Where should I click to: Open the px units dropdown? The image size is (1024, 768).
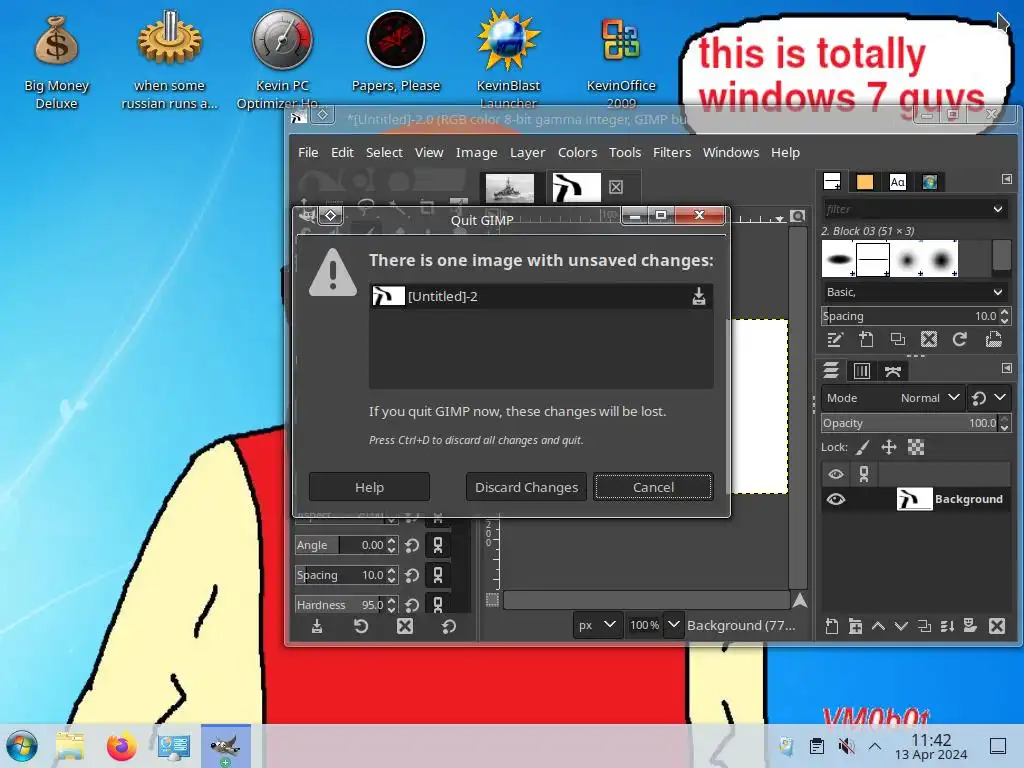(x=597, y=625)
